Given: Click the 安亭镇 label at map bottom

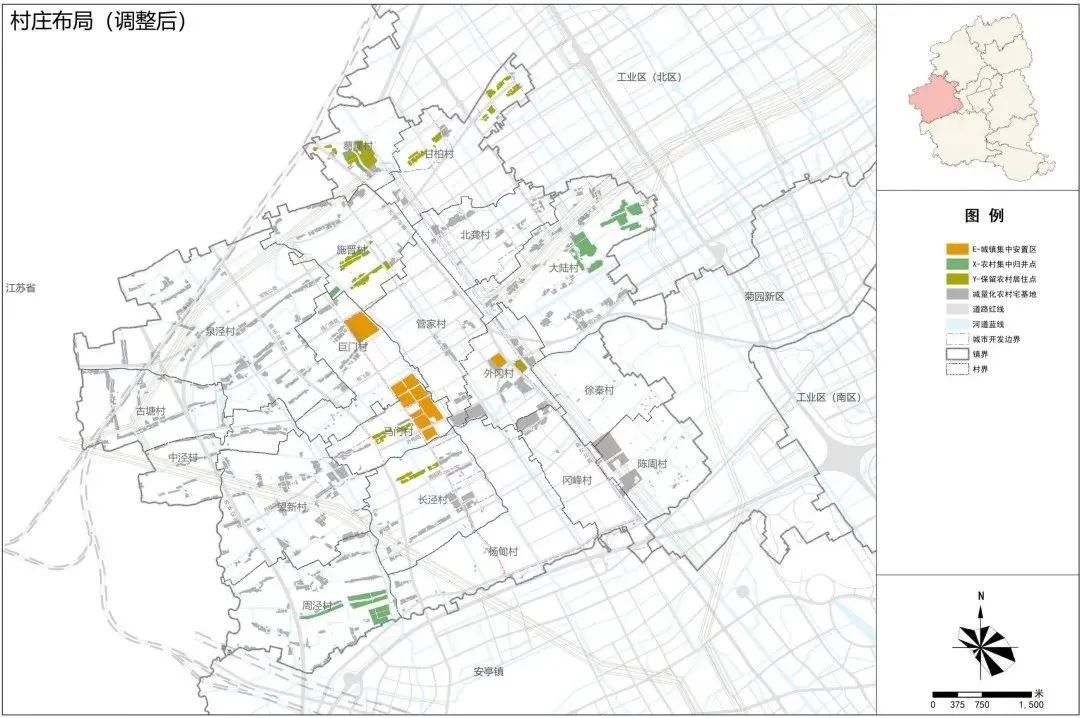Looking at the screenshot, I should (488, 671).
